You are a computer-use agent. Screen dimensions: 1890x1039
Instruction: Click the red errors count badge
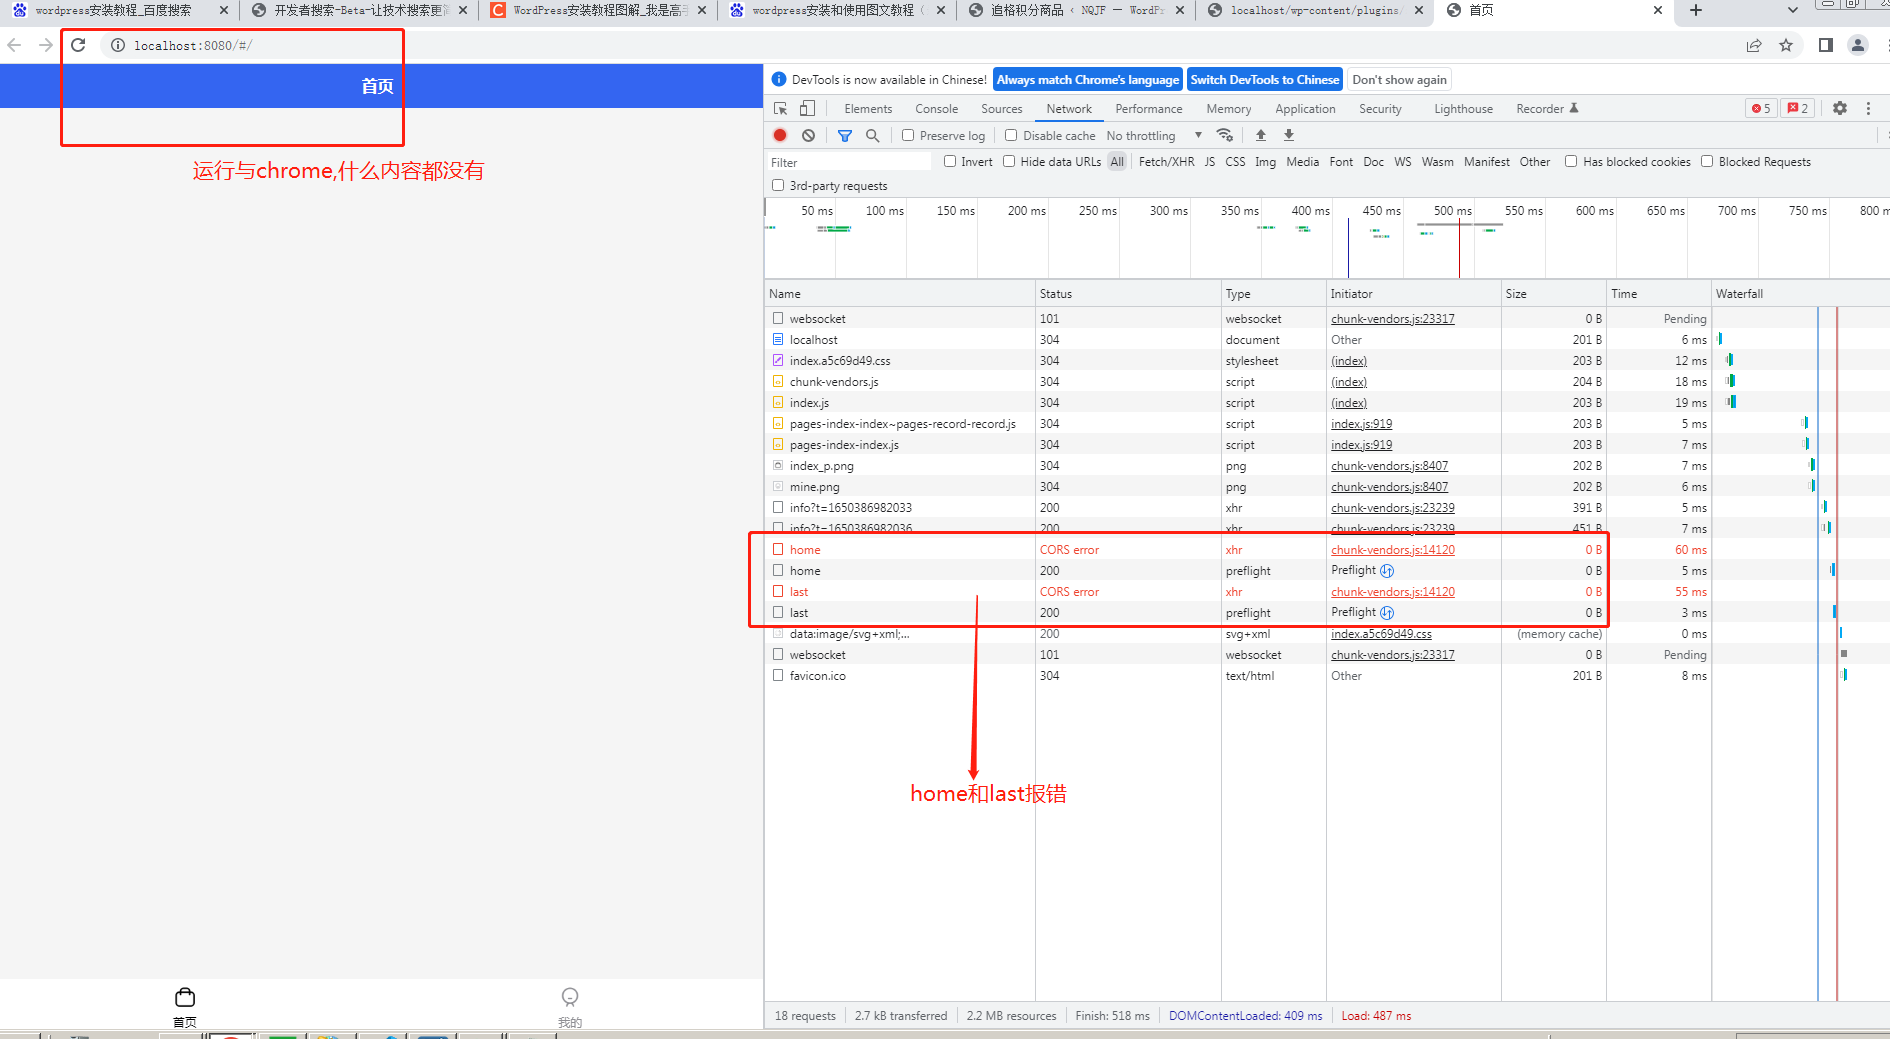[x=1761, y=108]
